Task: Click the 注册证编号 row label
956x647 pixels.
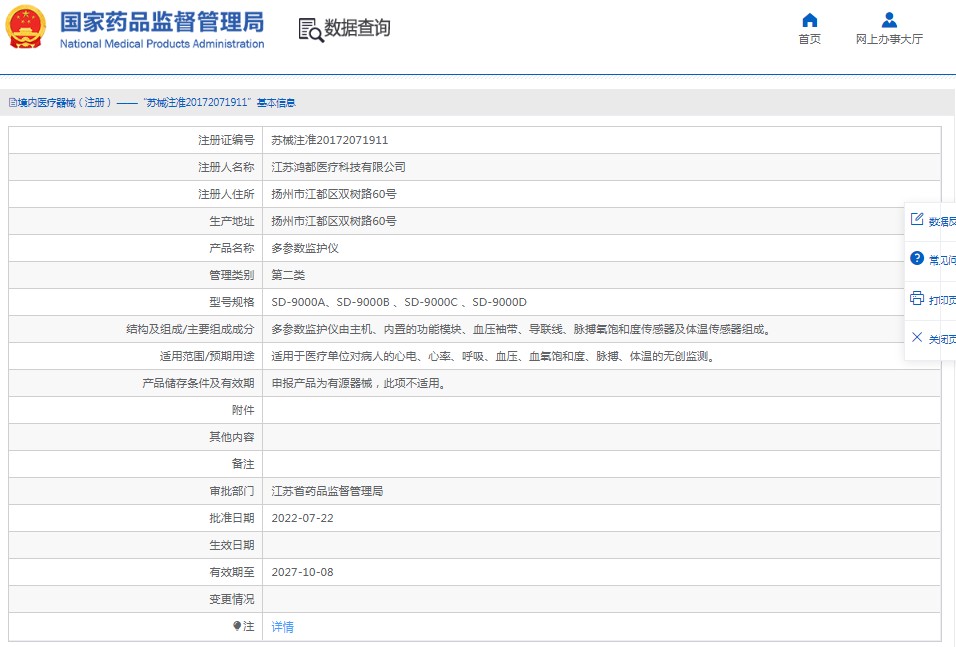Action: click(x=226, y=140)
